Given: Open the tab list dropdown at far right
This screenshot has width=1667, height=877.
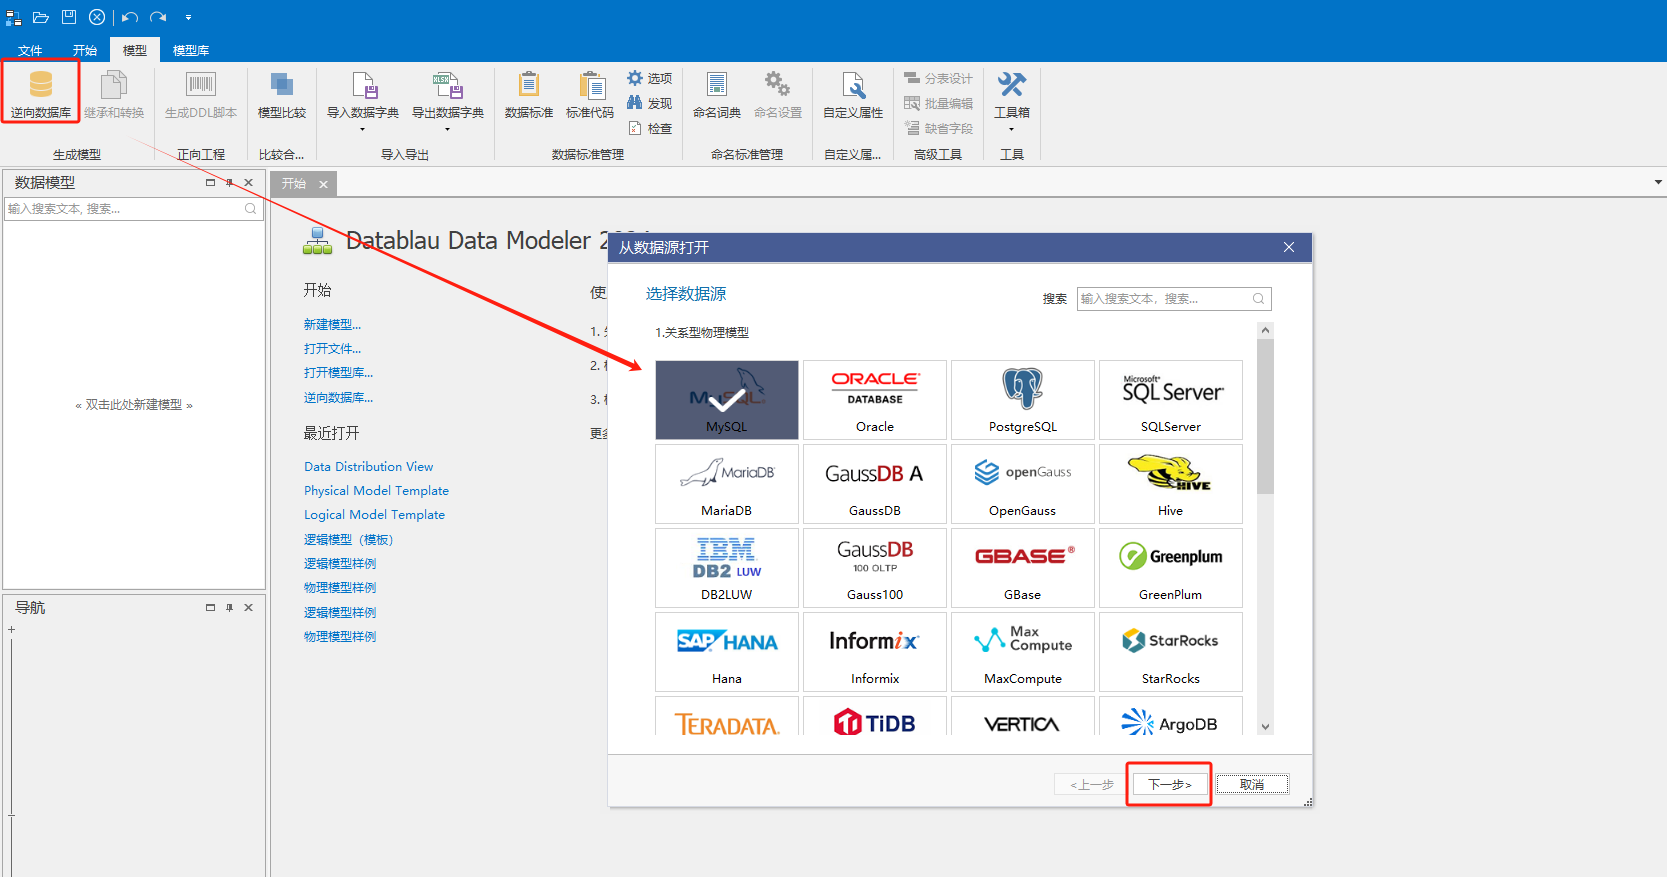Looking at the screenshot, I should pos(1658,182).
